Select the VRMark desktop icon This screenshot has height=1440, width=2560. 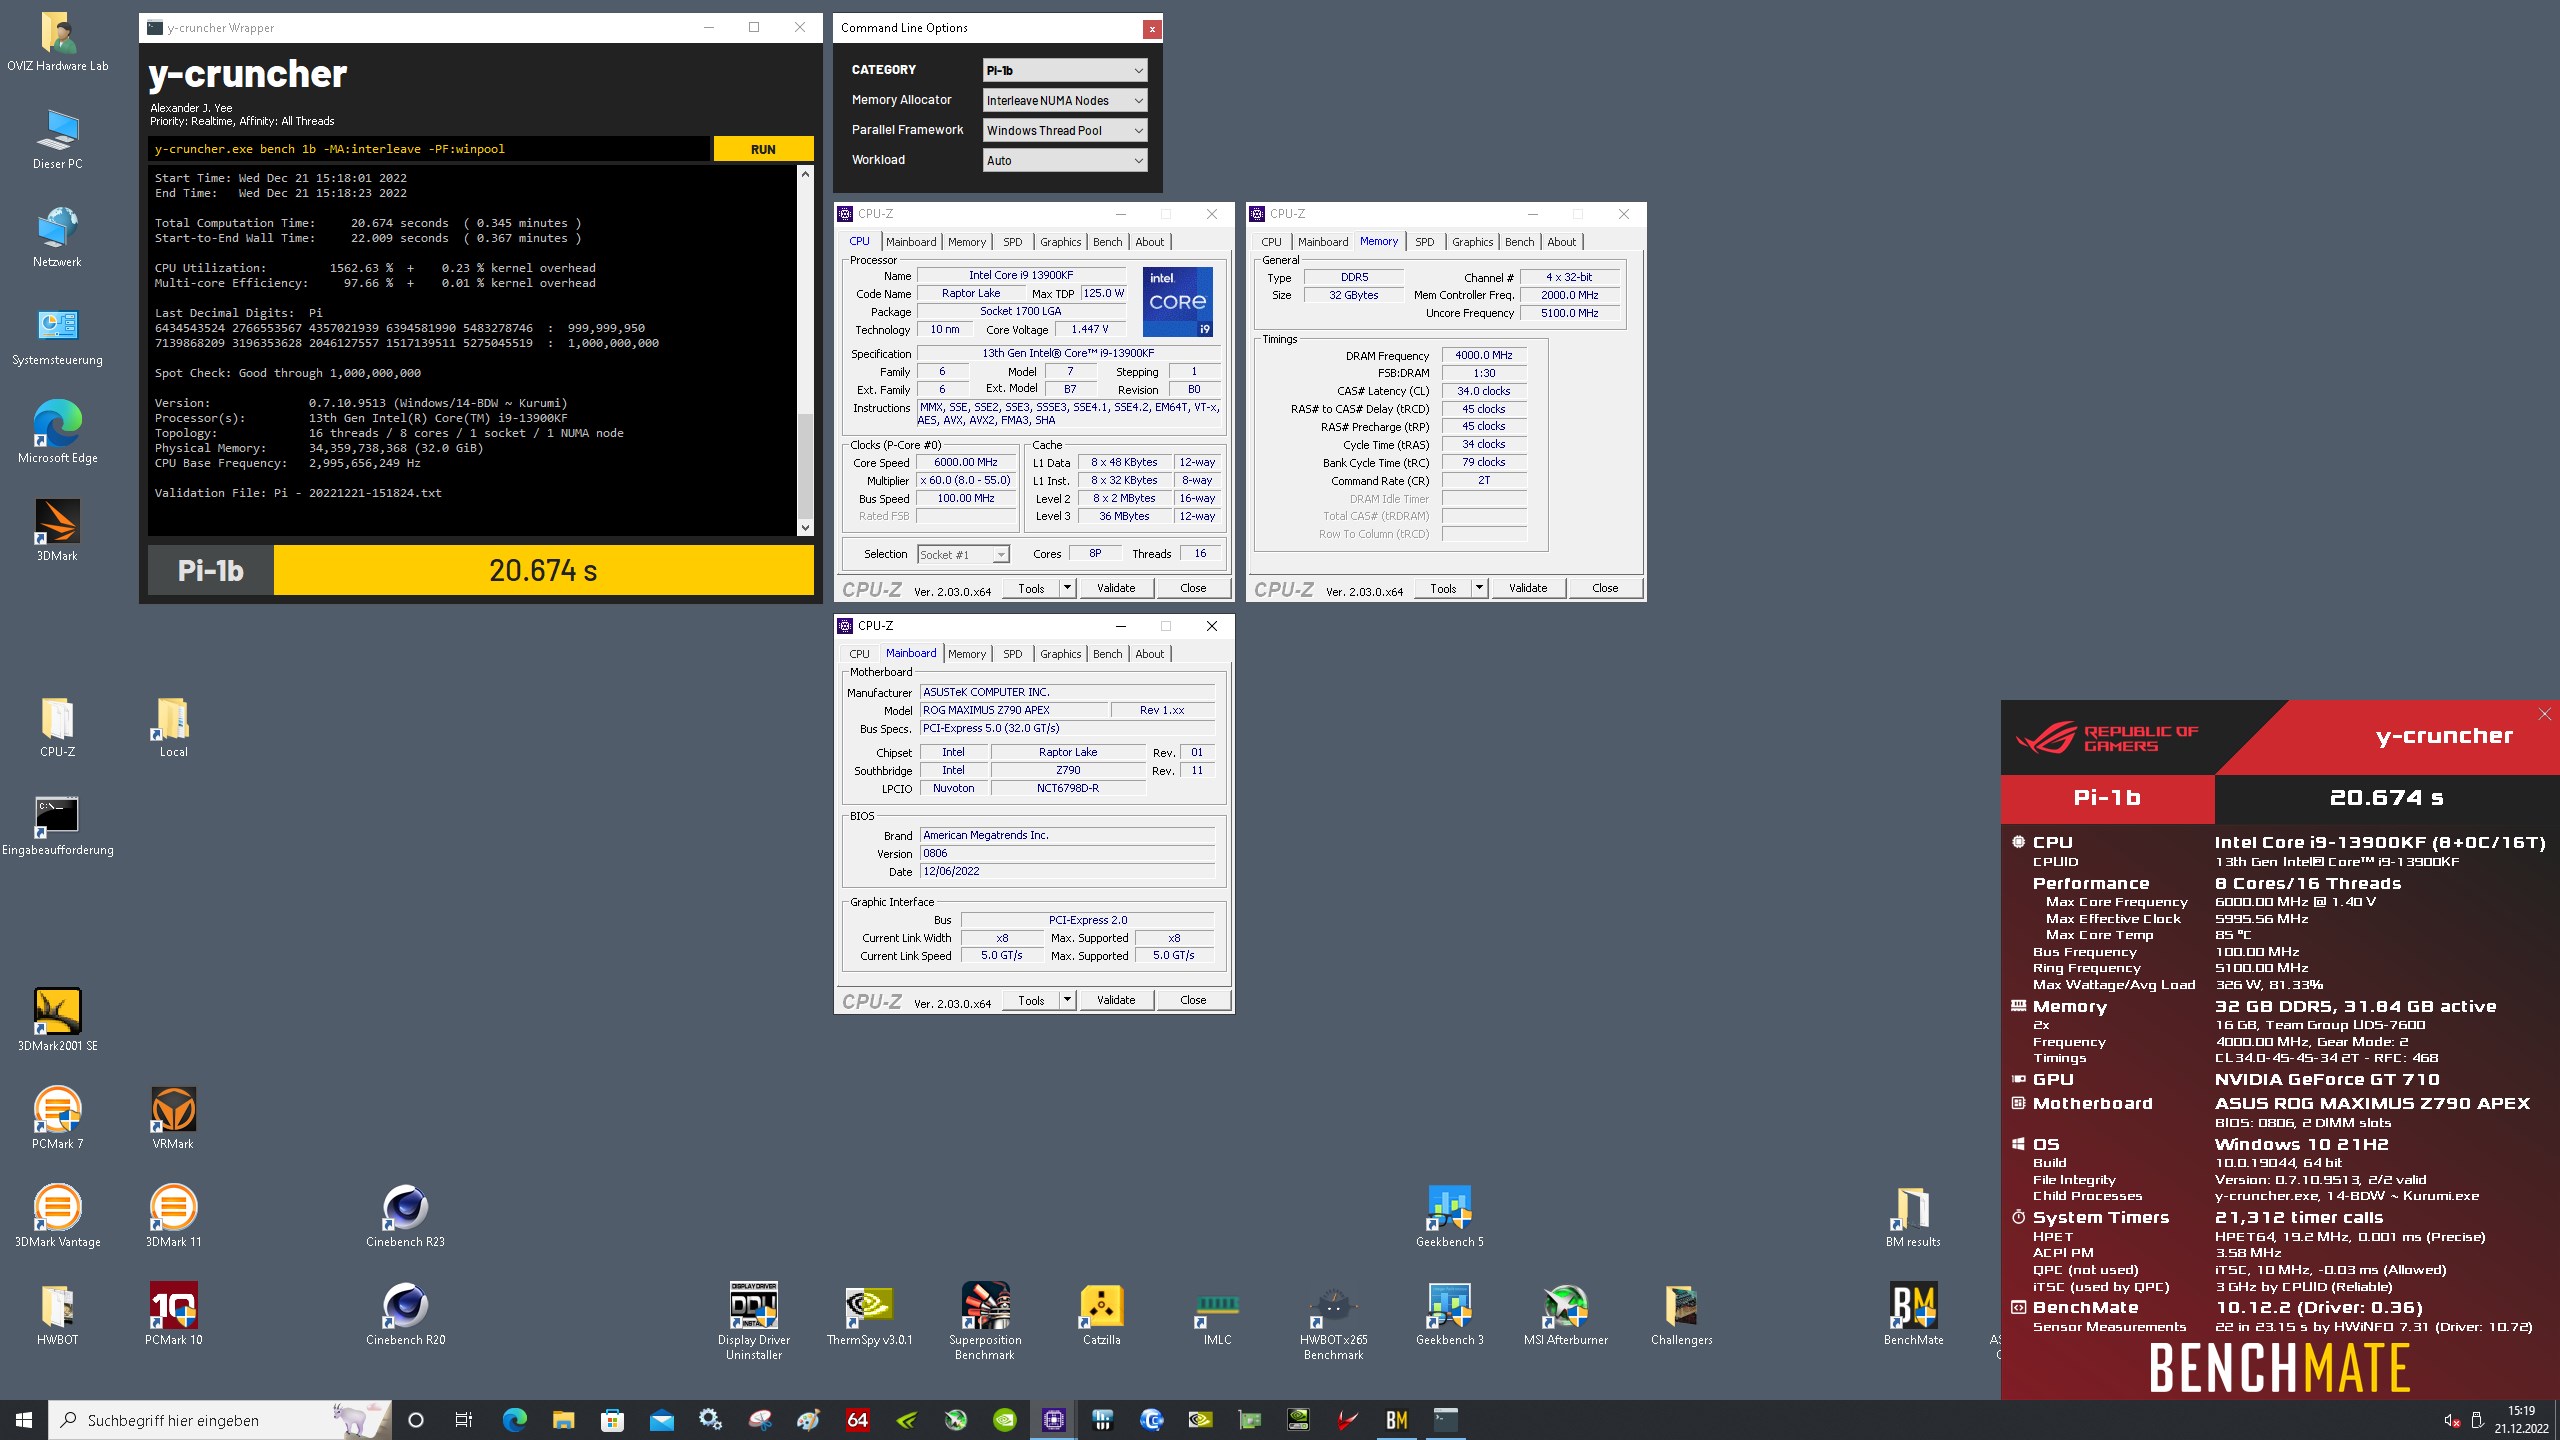point(173,1118)
